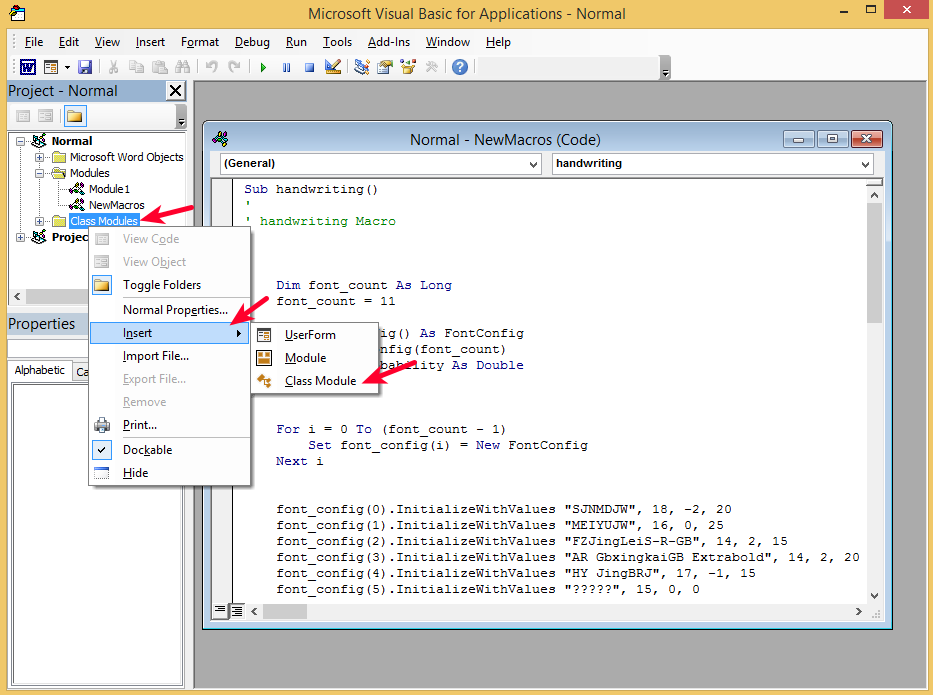The image size is (933, 695).
Task: Click Toggle Folders icon in Project panel
Action: 75,116
